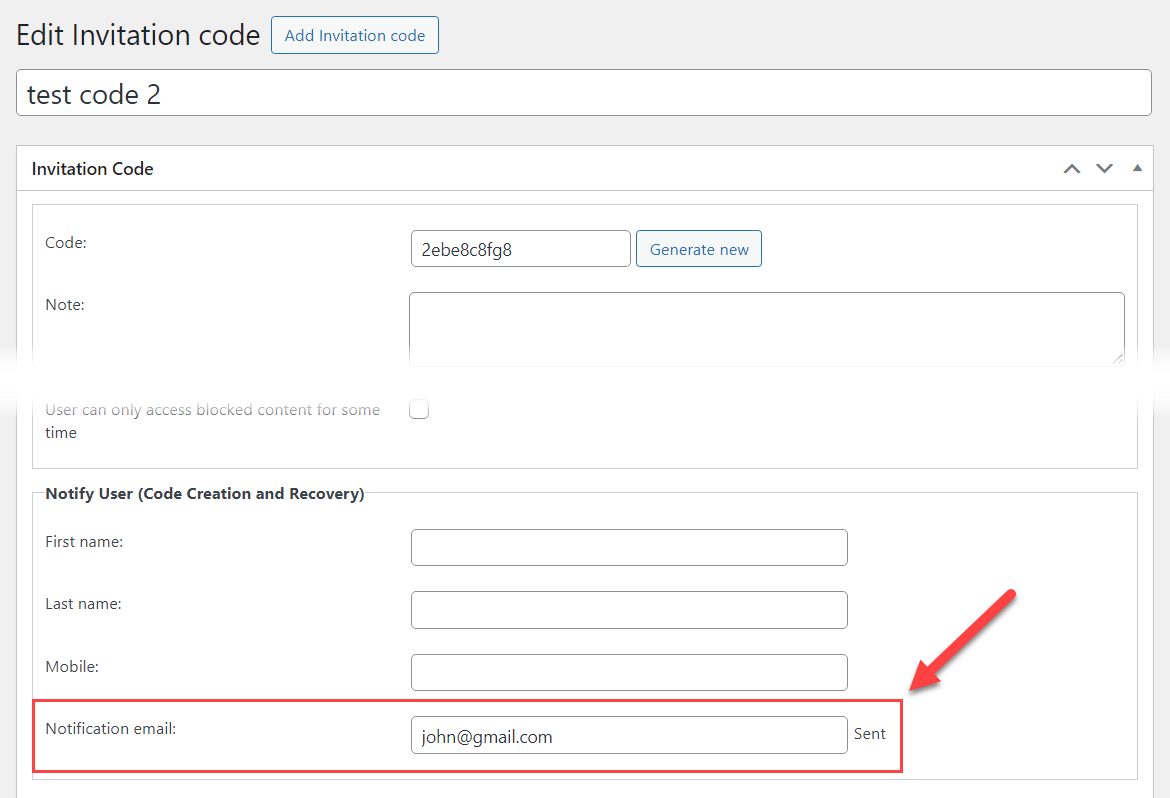Click the 'Code:' label
The width and height of the screenshot is (1170, 798).
pos(66,243)
